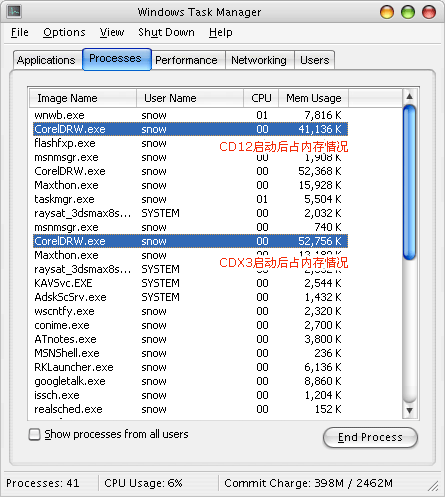This screenshot has height=497, width=445.
Task: Click the Task Manager title bar icon
Action: pos(14,12)
